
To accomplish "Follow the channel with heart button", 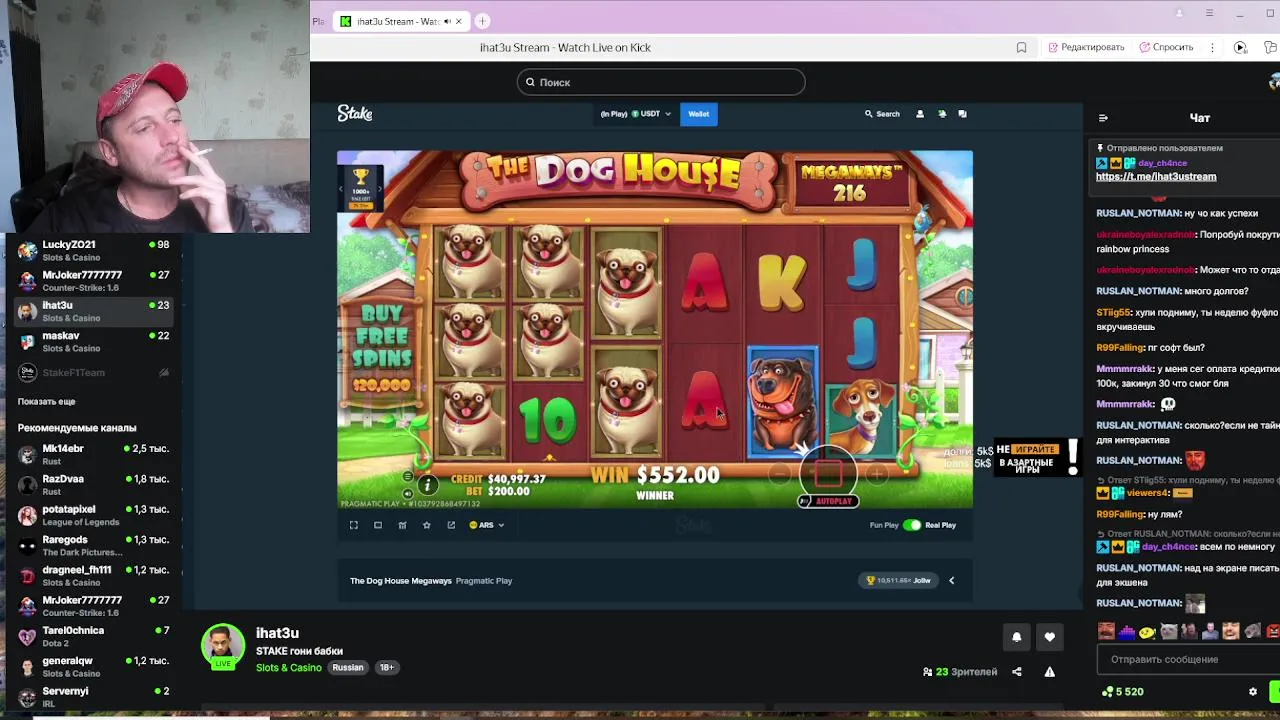I will click(1050, 637).
